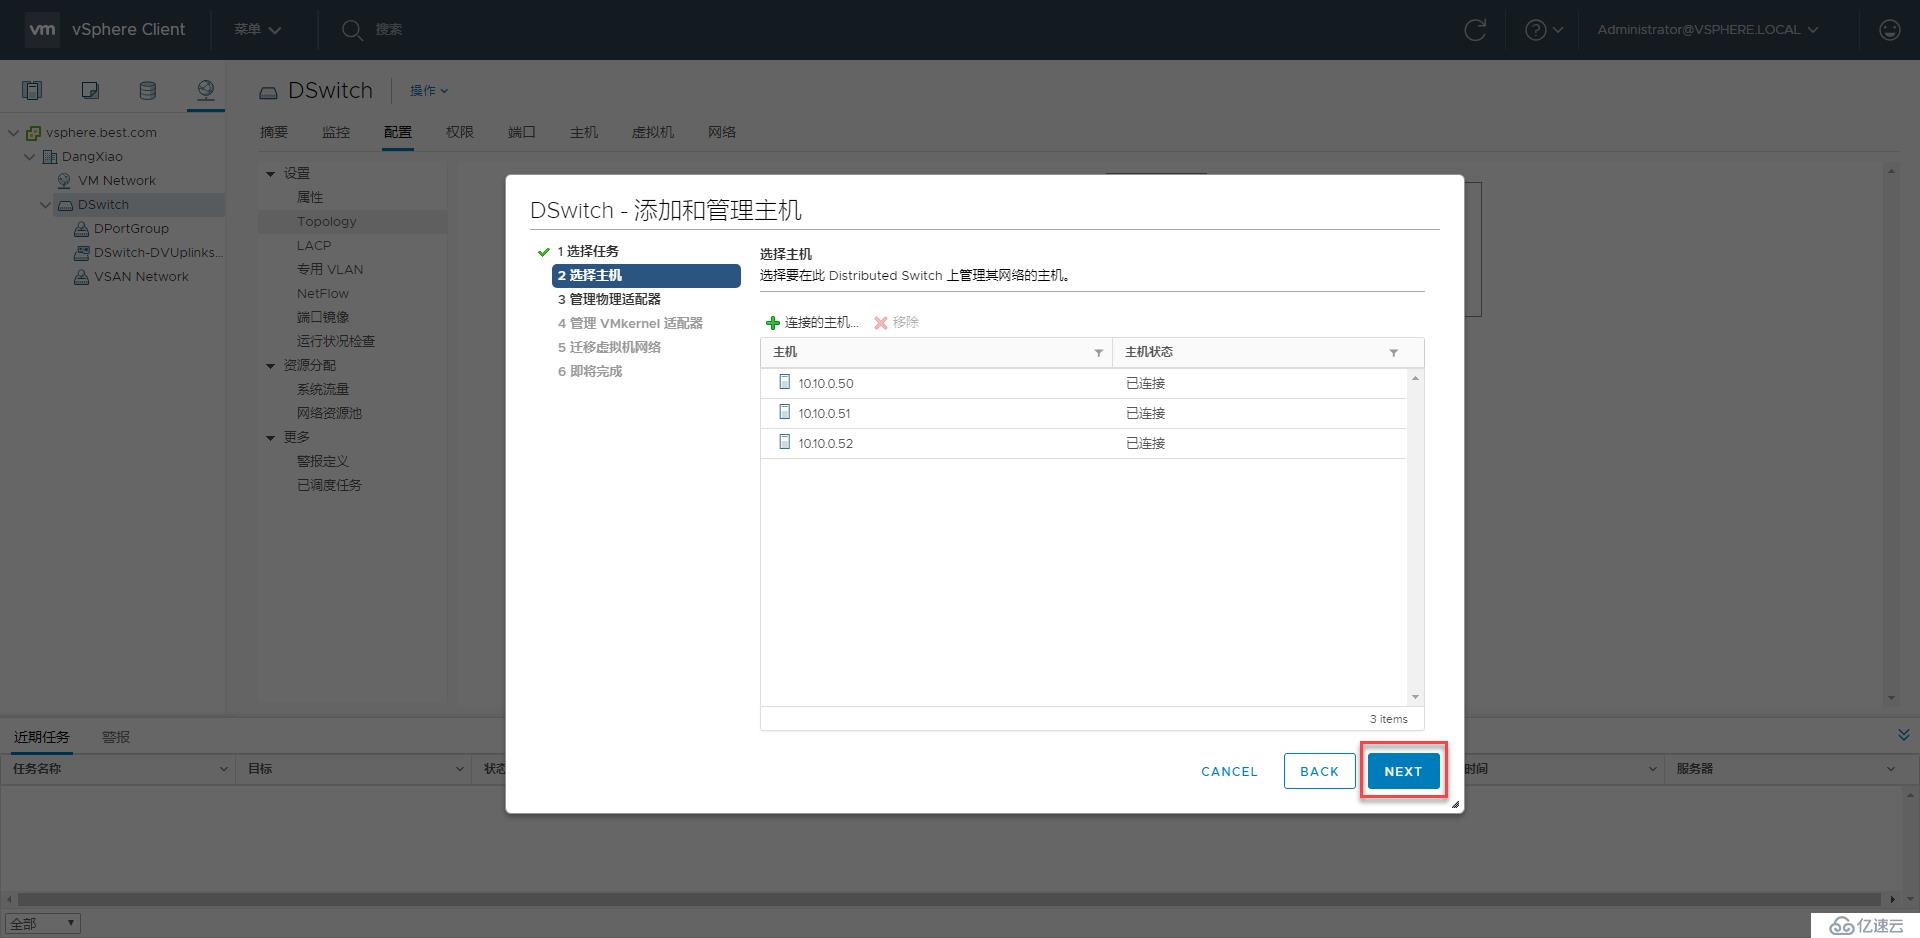Open Administrator@VSPHERE.LOCAL user menu
Viewport: 1920px width, 938px height.
[x=1708, y=30]
